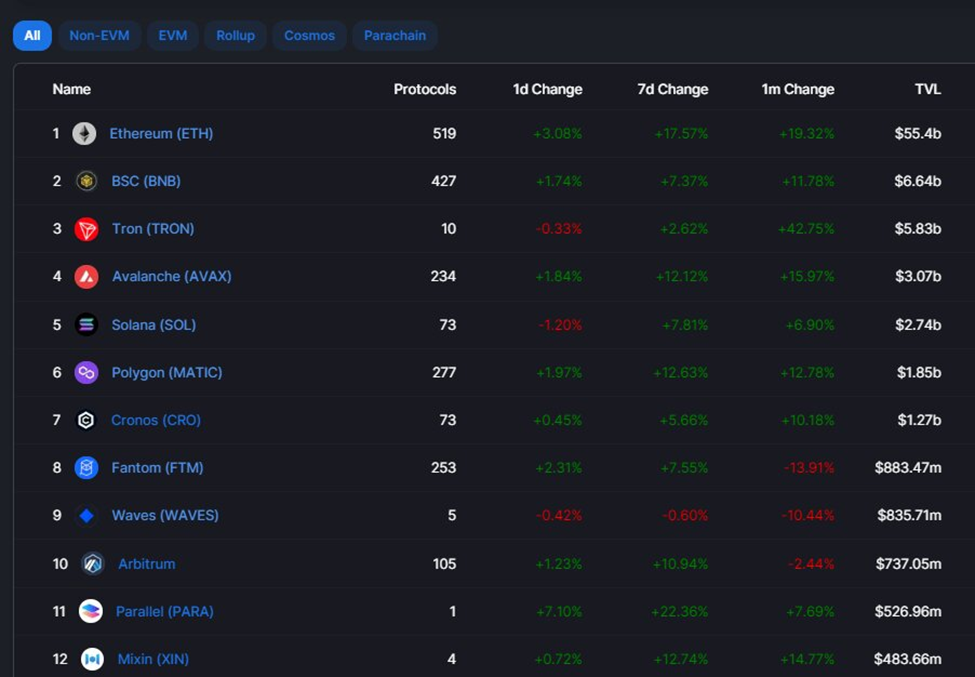975x677 pixels.
Task: Click the red Tron logo icon
Action: point(86,229)
